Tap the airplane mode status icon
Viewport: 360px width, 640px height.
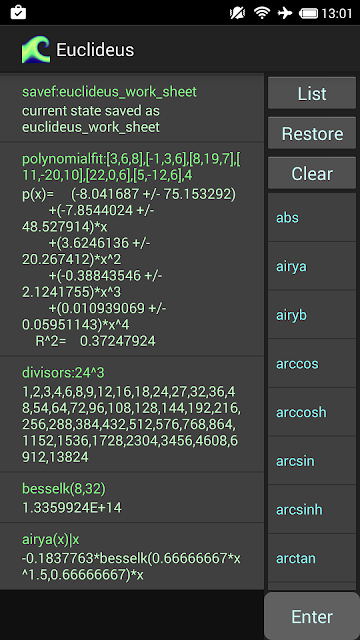pos(284,13)
